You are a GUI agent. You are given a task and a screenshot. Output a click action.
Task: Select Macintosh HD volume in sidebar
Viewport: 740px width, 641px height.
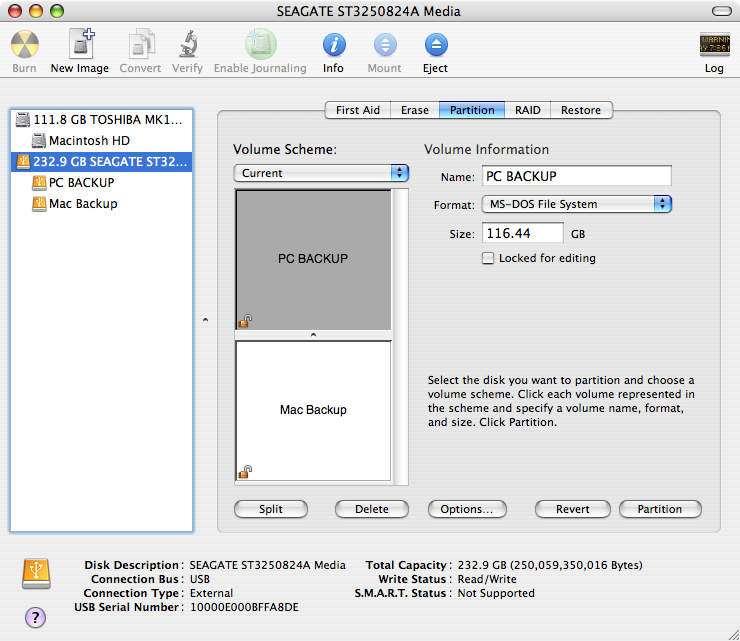(x=101, y=141)
